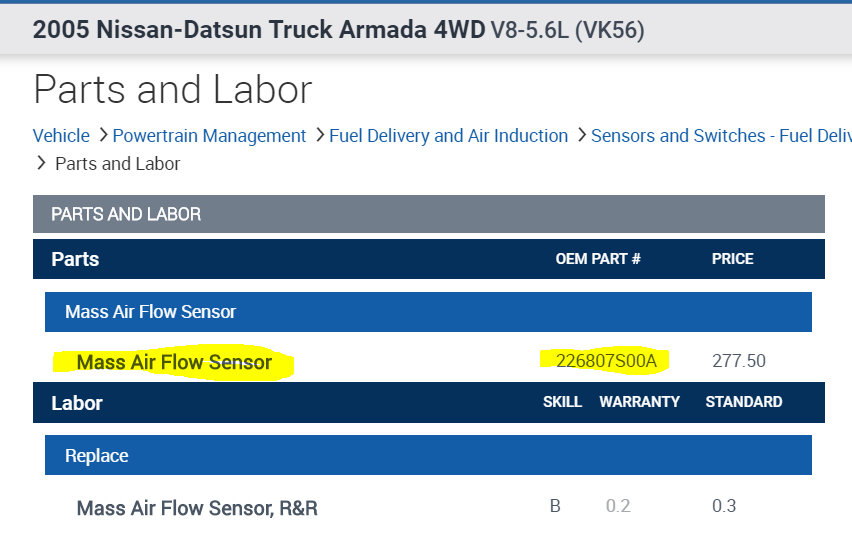This screenshot has height=549, width=852.
Task: Click highlighted Mass Air Flow Sensor part
Action: tap(174, 362)
